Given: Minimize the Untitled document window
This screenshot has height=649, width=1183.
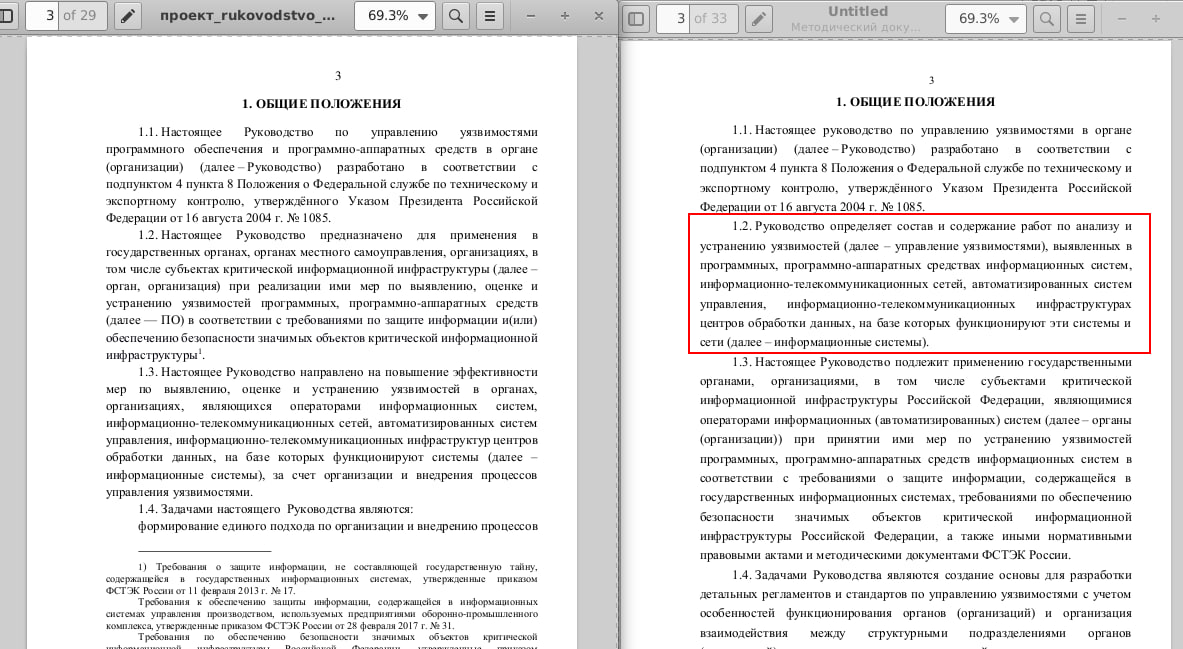Looking at the screenshot, I should [x=1121, y=18].
